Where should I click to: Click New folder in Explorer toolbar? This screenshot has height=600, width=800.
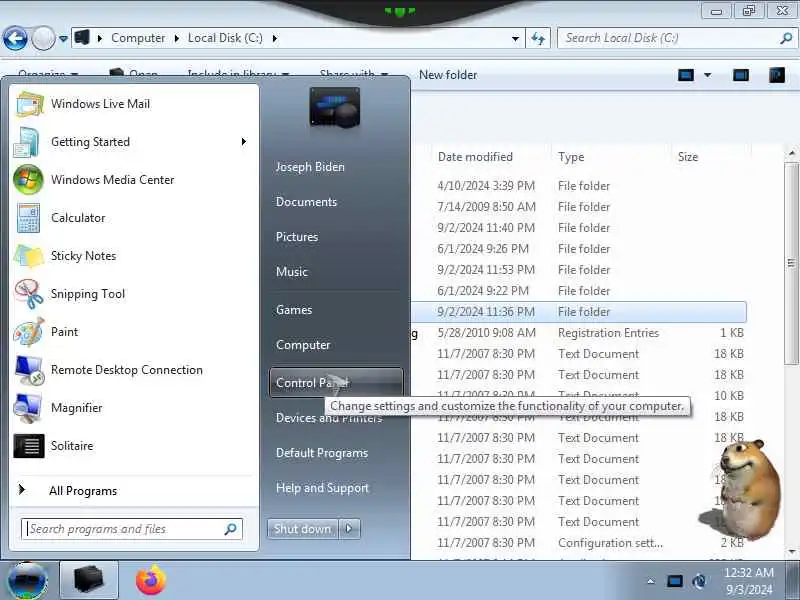[448, 75]
